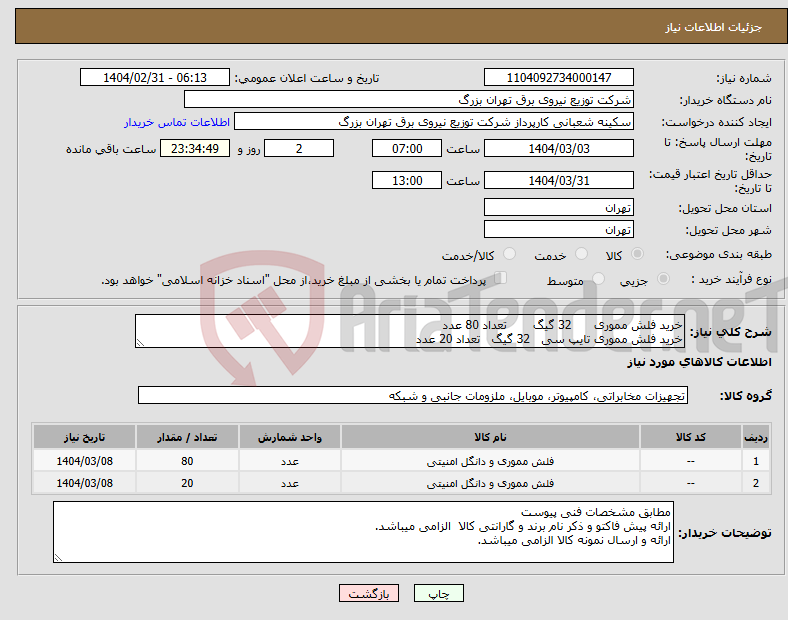
Task: Click the response deadline date 1404/03/03
Action: pos(558,148)
